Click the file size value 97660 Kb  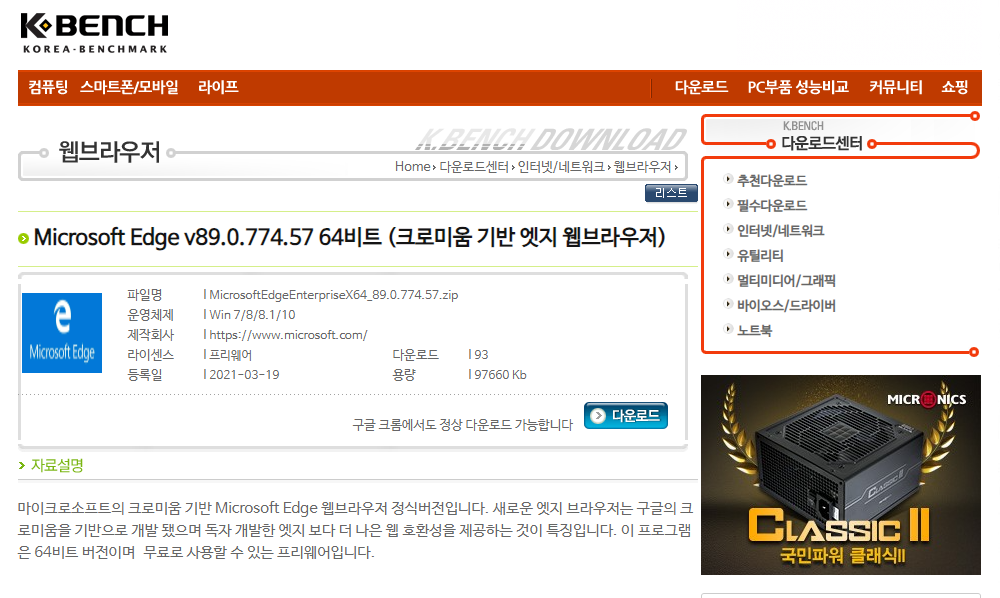(500, 375)
